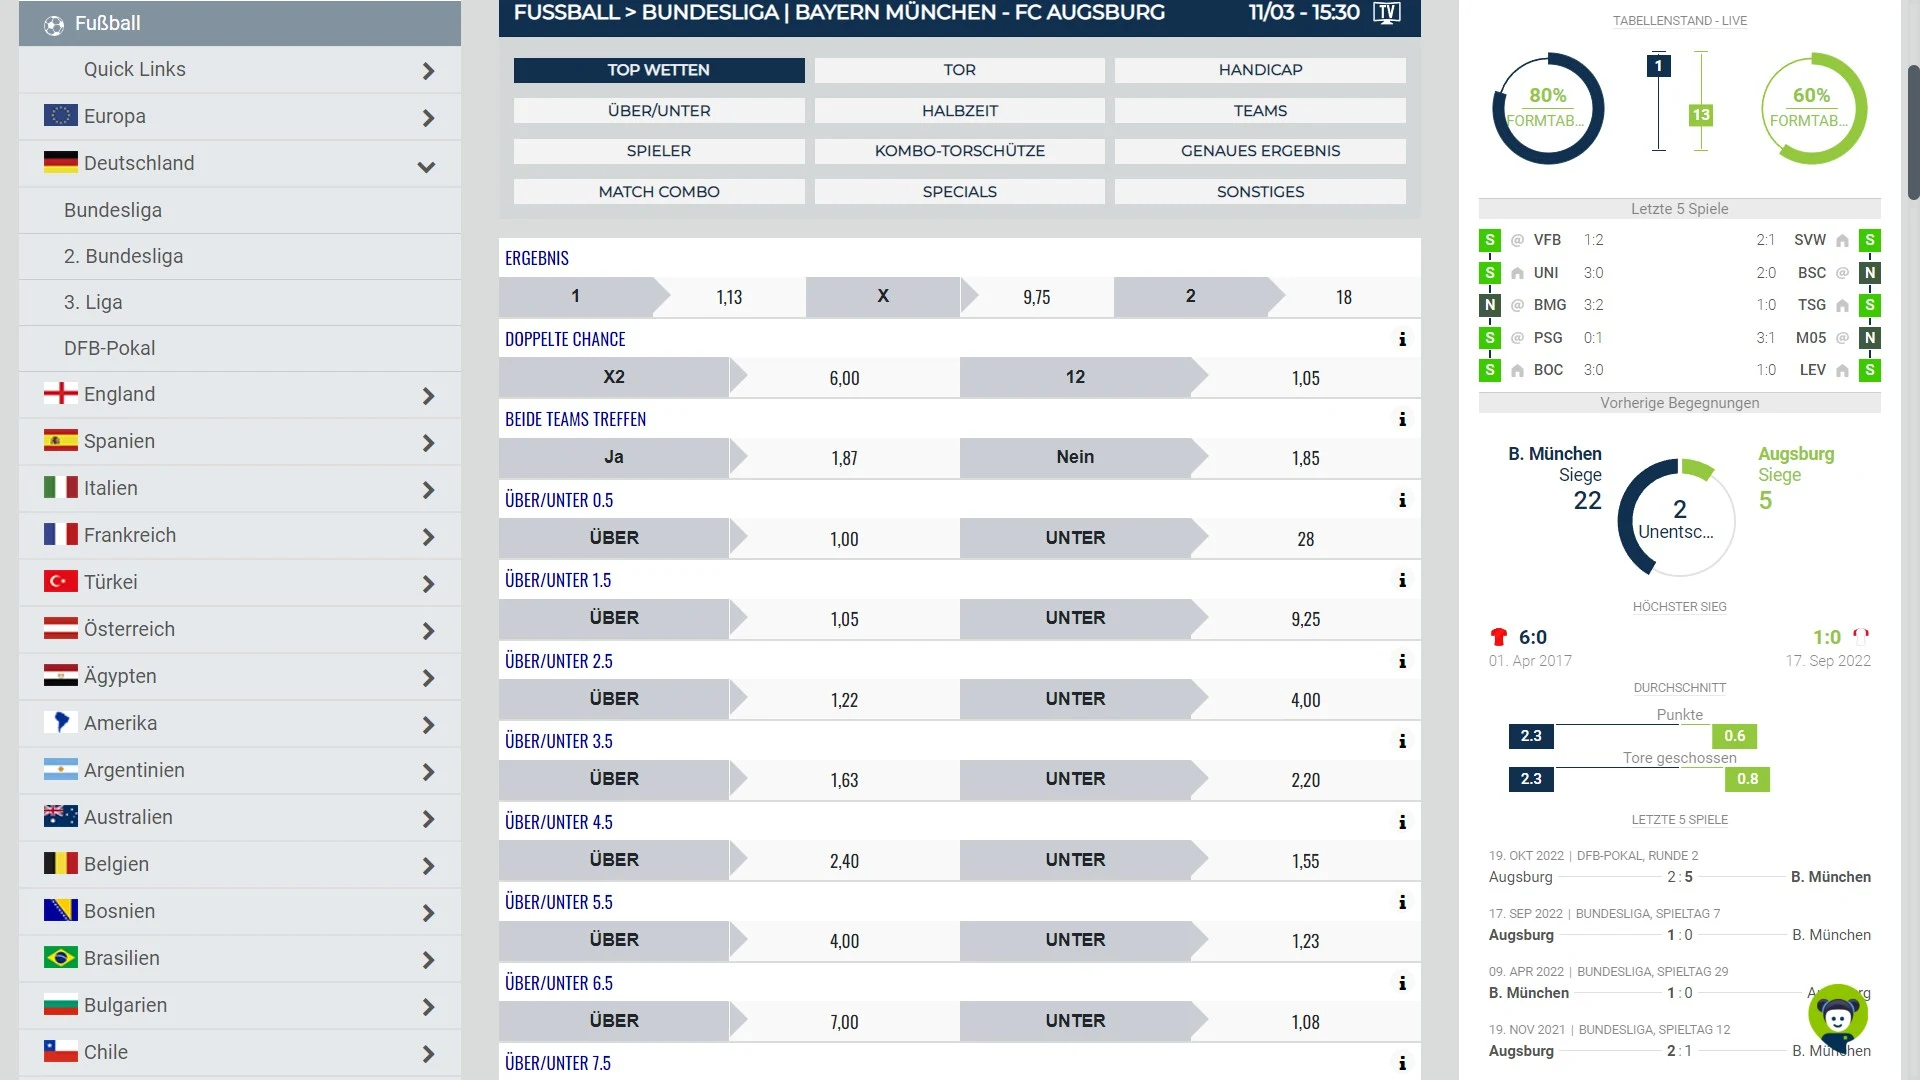
Task: Open the SPECIALS tab
Action: click(x=960, y=192)
